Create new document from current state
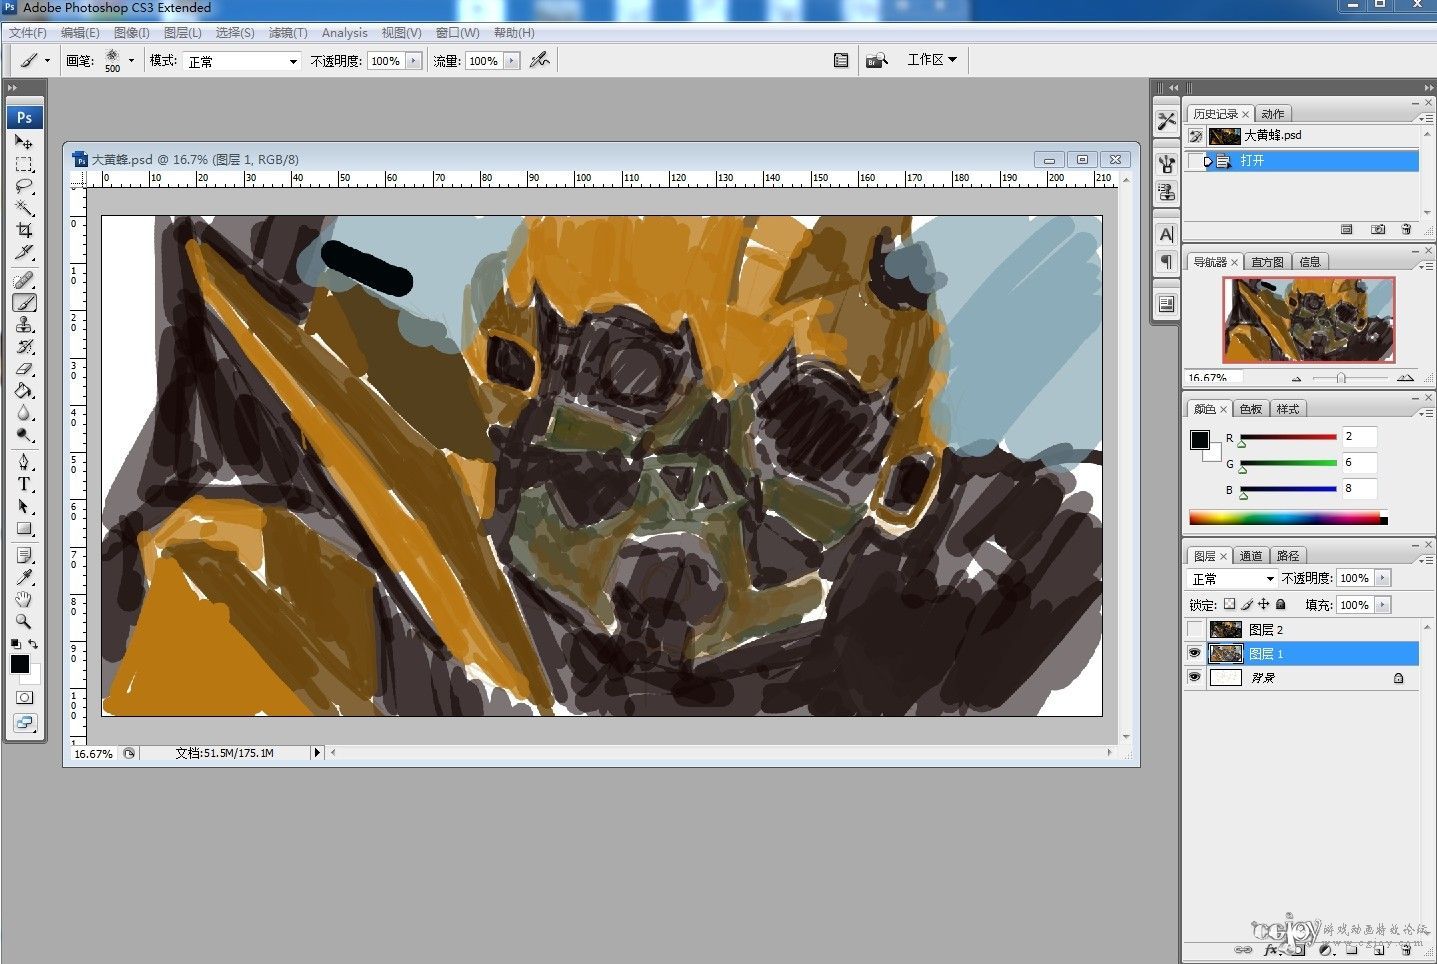 click(1347, 230)
